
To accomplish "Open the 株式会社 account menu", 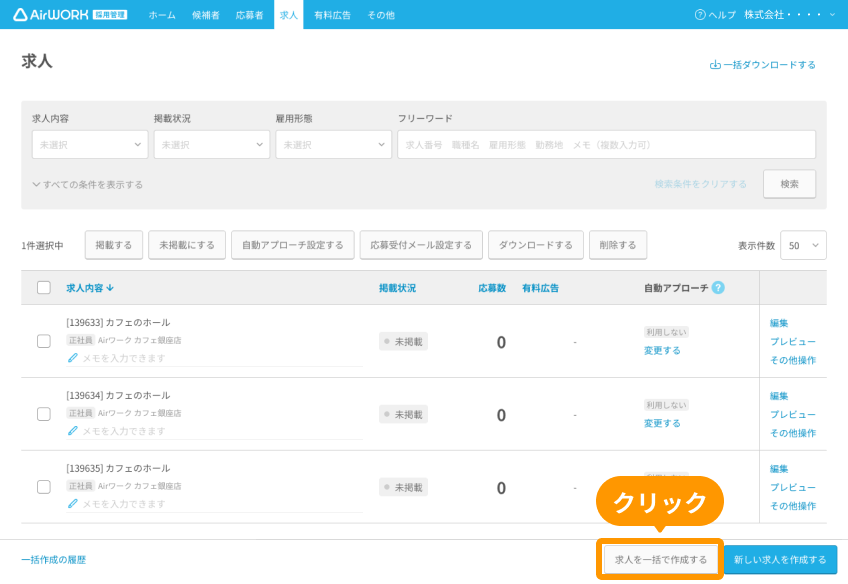I will (x=790, y=15).
